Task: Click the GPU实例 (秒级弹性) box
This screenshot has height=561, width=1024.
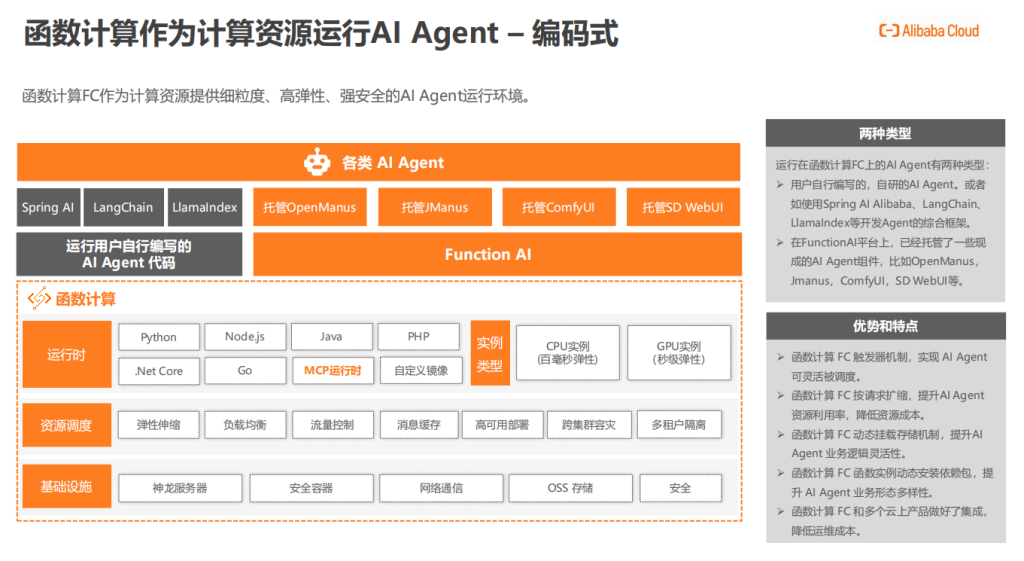Action: [679, 353]
